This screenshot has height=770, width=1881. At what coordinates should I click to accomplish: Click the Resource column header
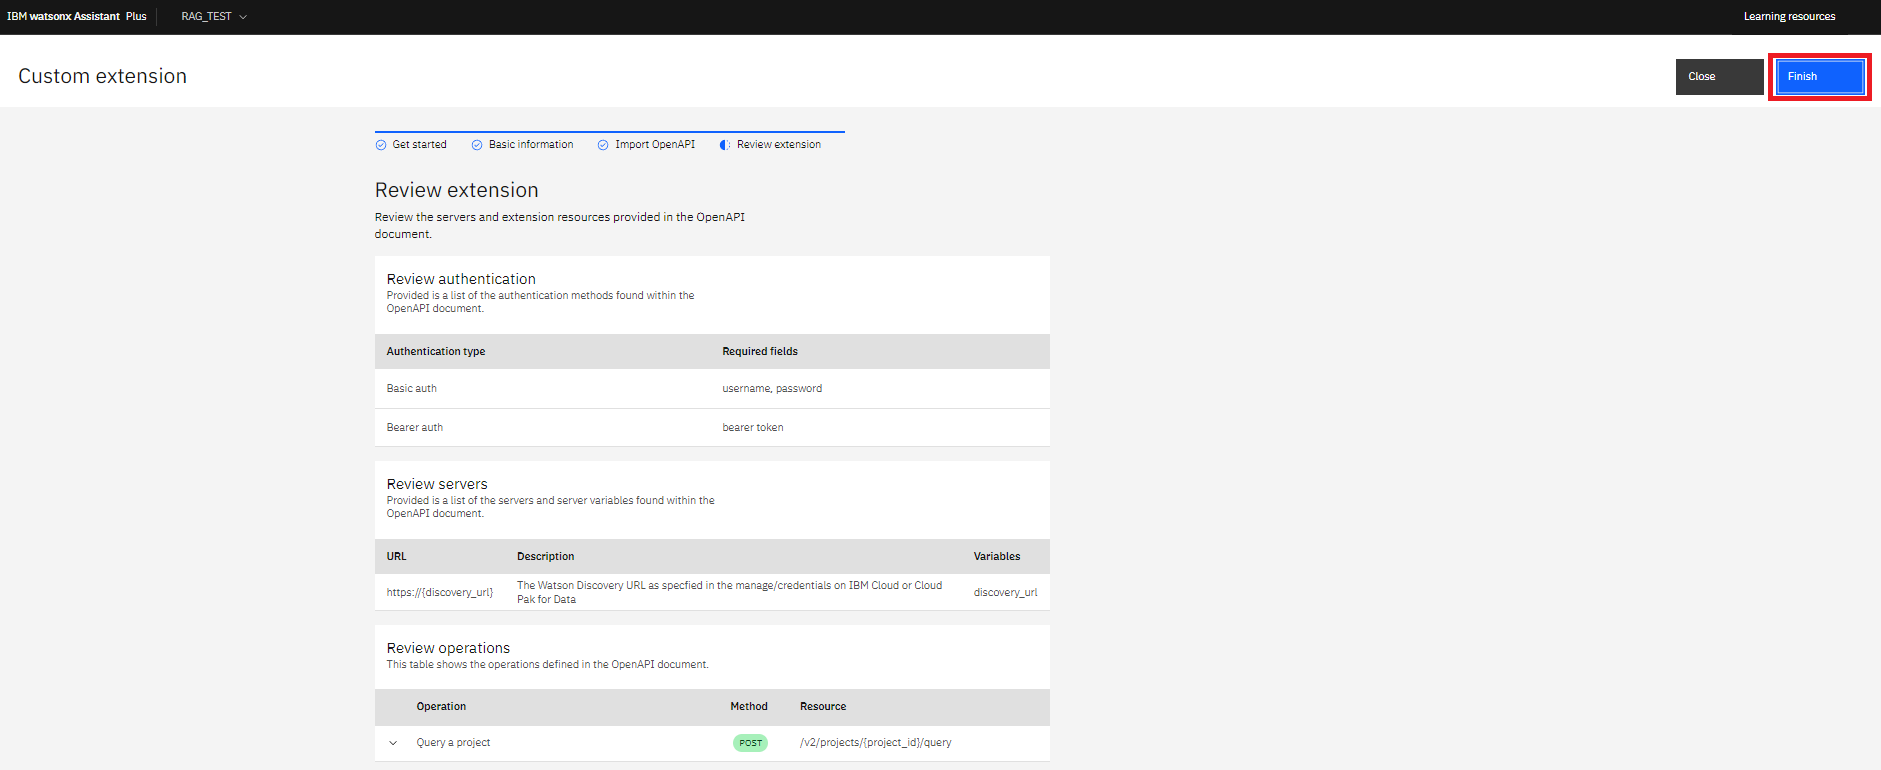823,707
